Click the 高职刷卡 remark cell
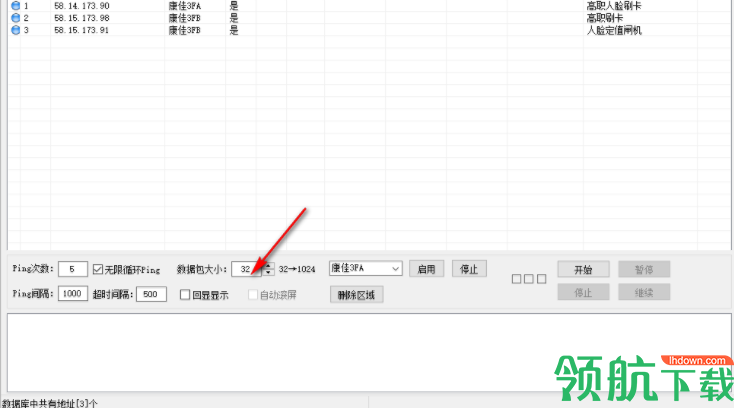 click(x=605, y=18)
